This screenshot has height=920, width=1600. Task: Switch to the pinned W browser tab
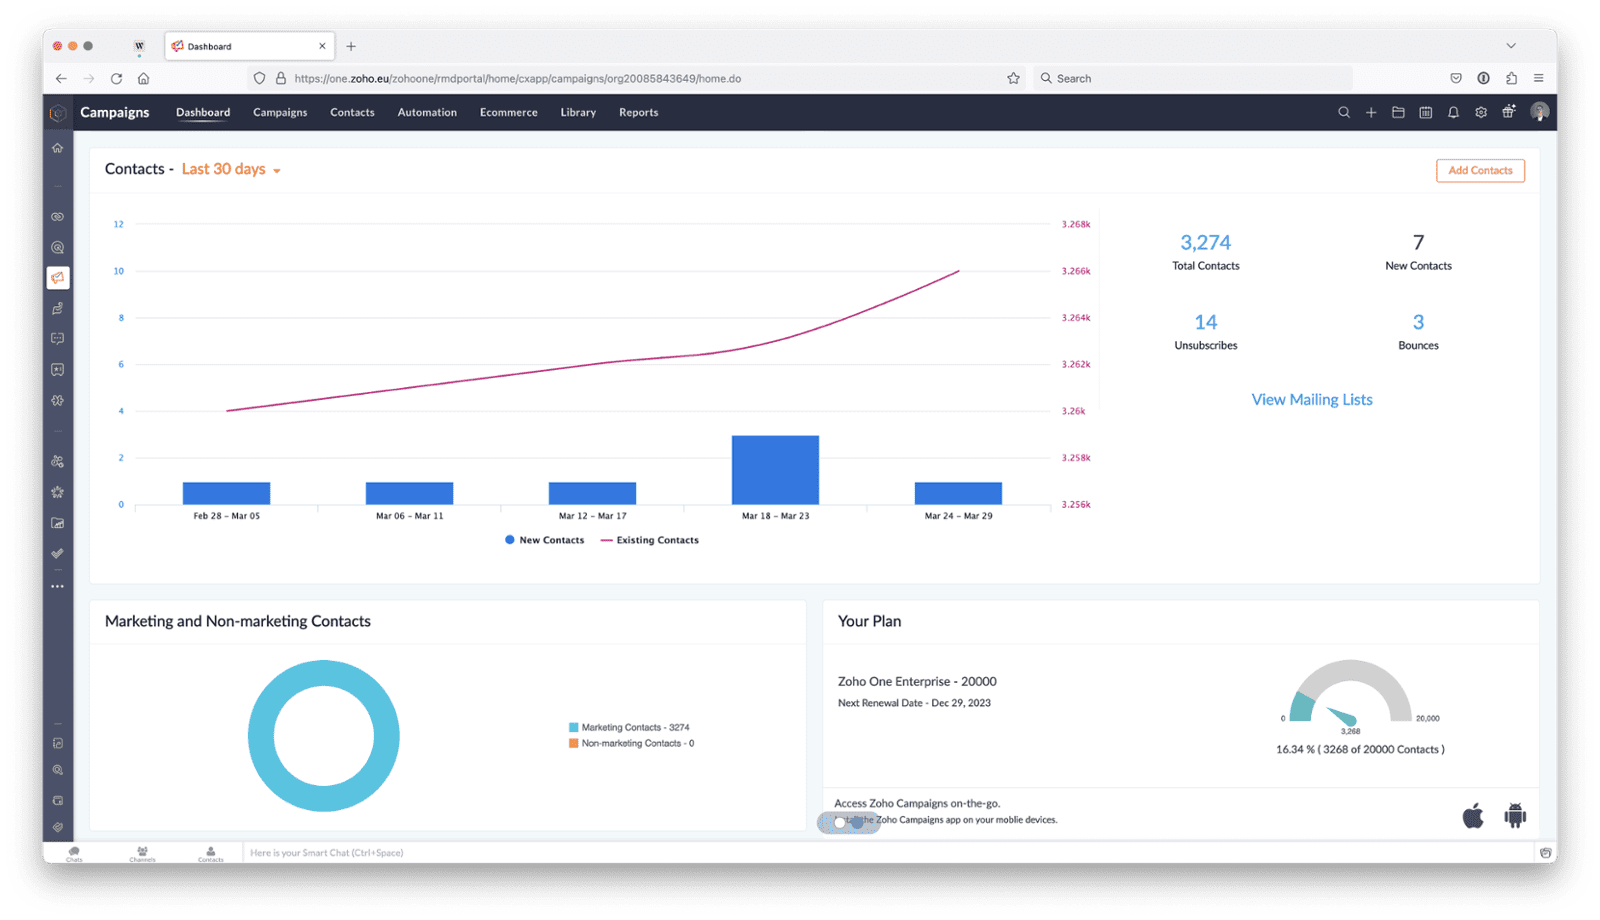click(x=139, y=46)
